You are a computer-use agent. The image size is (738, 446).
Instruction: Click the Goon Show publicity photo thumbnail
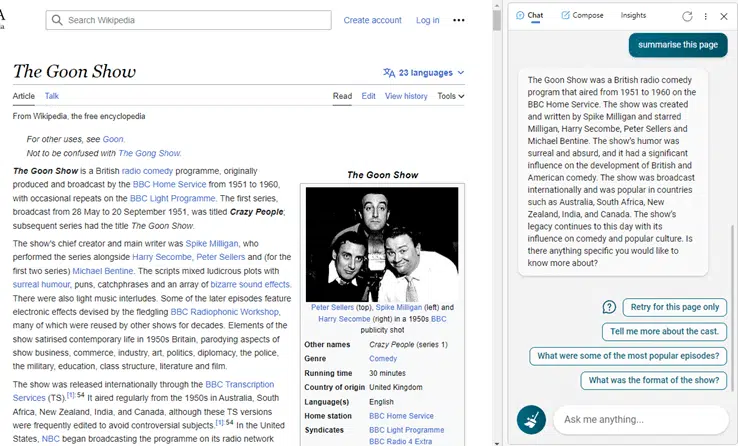tap(382, 244)
